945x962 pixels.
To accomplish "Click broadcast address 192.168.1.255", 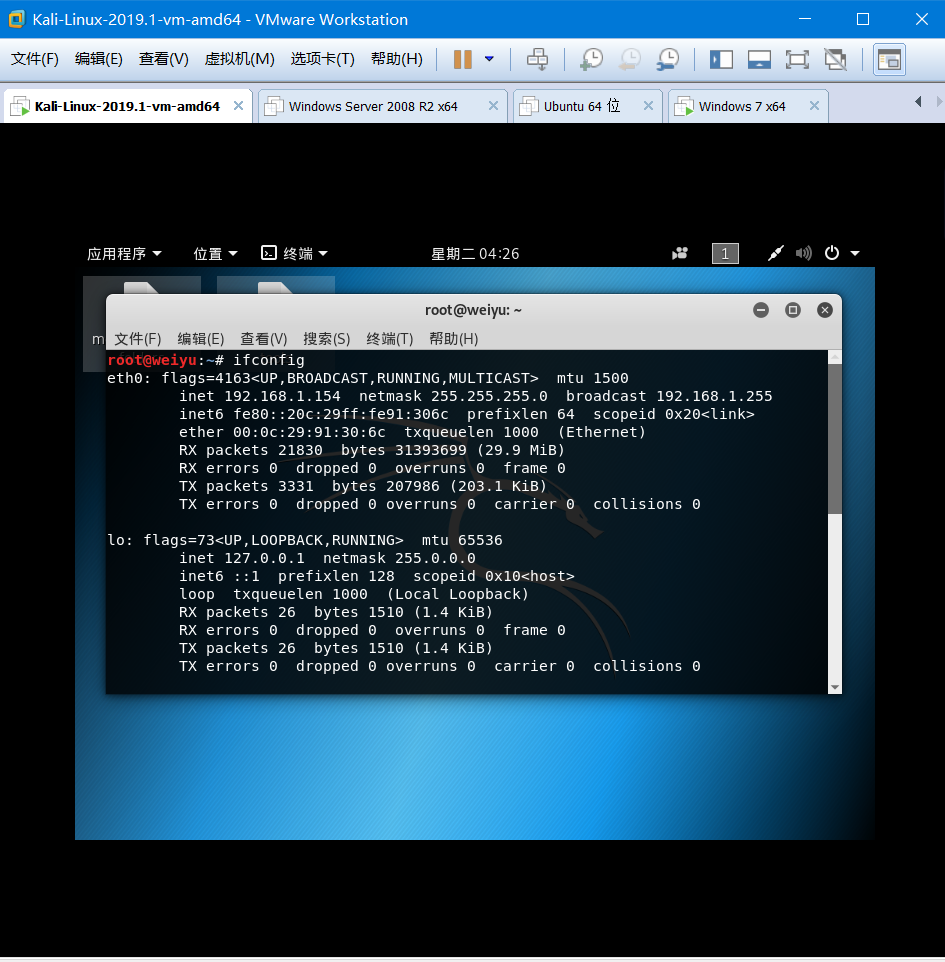I will click(x=714, y=396).
